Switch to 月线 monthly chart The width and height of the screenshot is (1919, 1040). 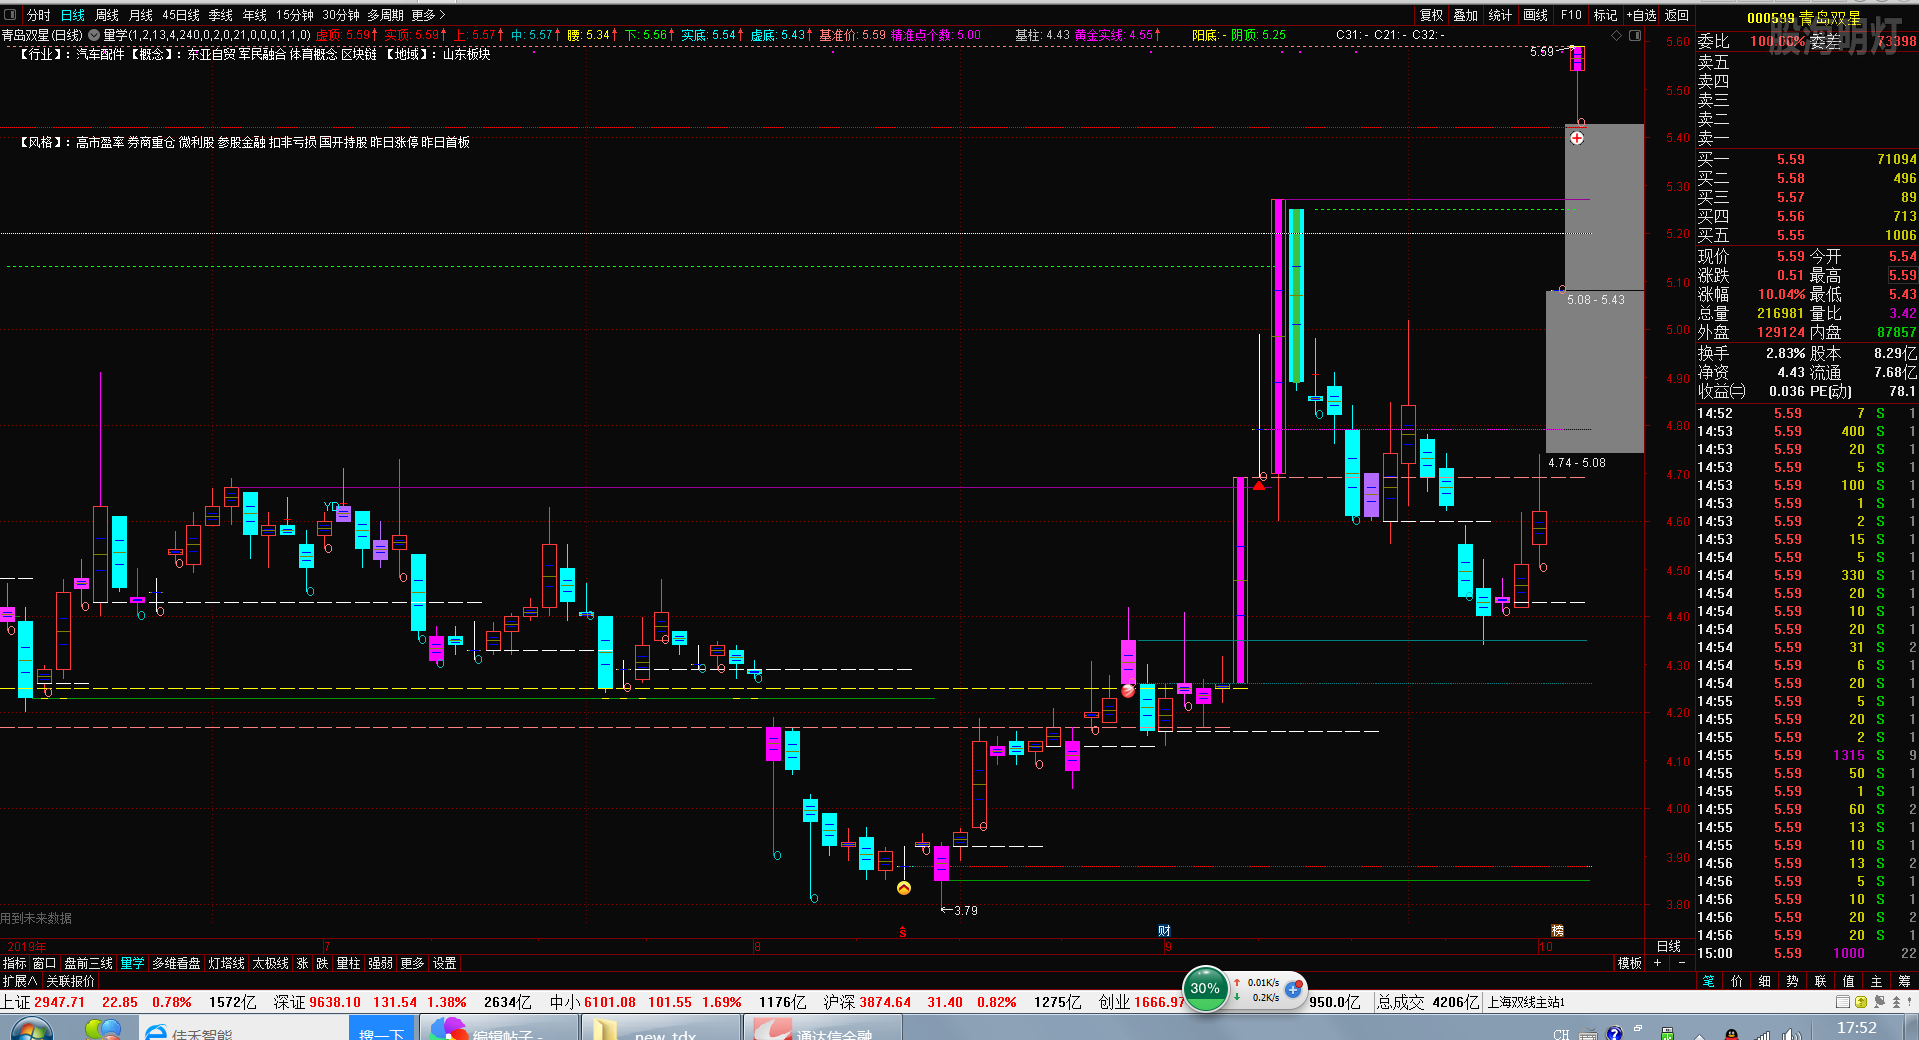pos(141,15)
